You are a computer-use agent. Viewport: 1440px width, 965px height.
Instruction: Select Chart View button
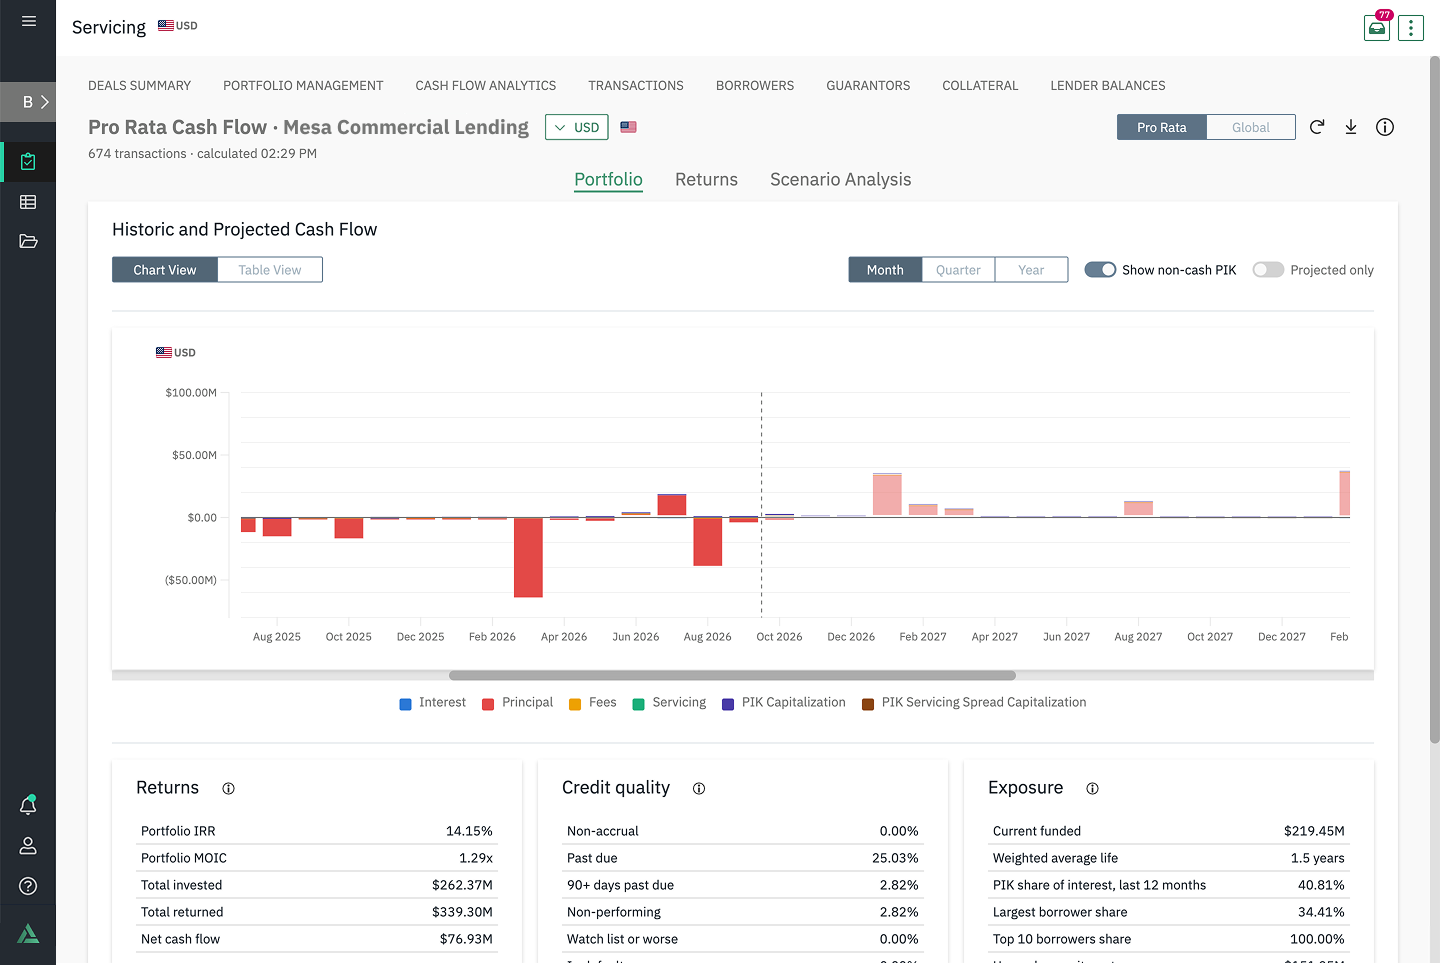click(x=165, y=270)
